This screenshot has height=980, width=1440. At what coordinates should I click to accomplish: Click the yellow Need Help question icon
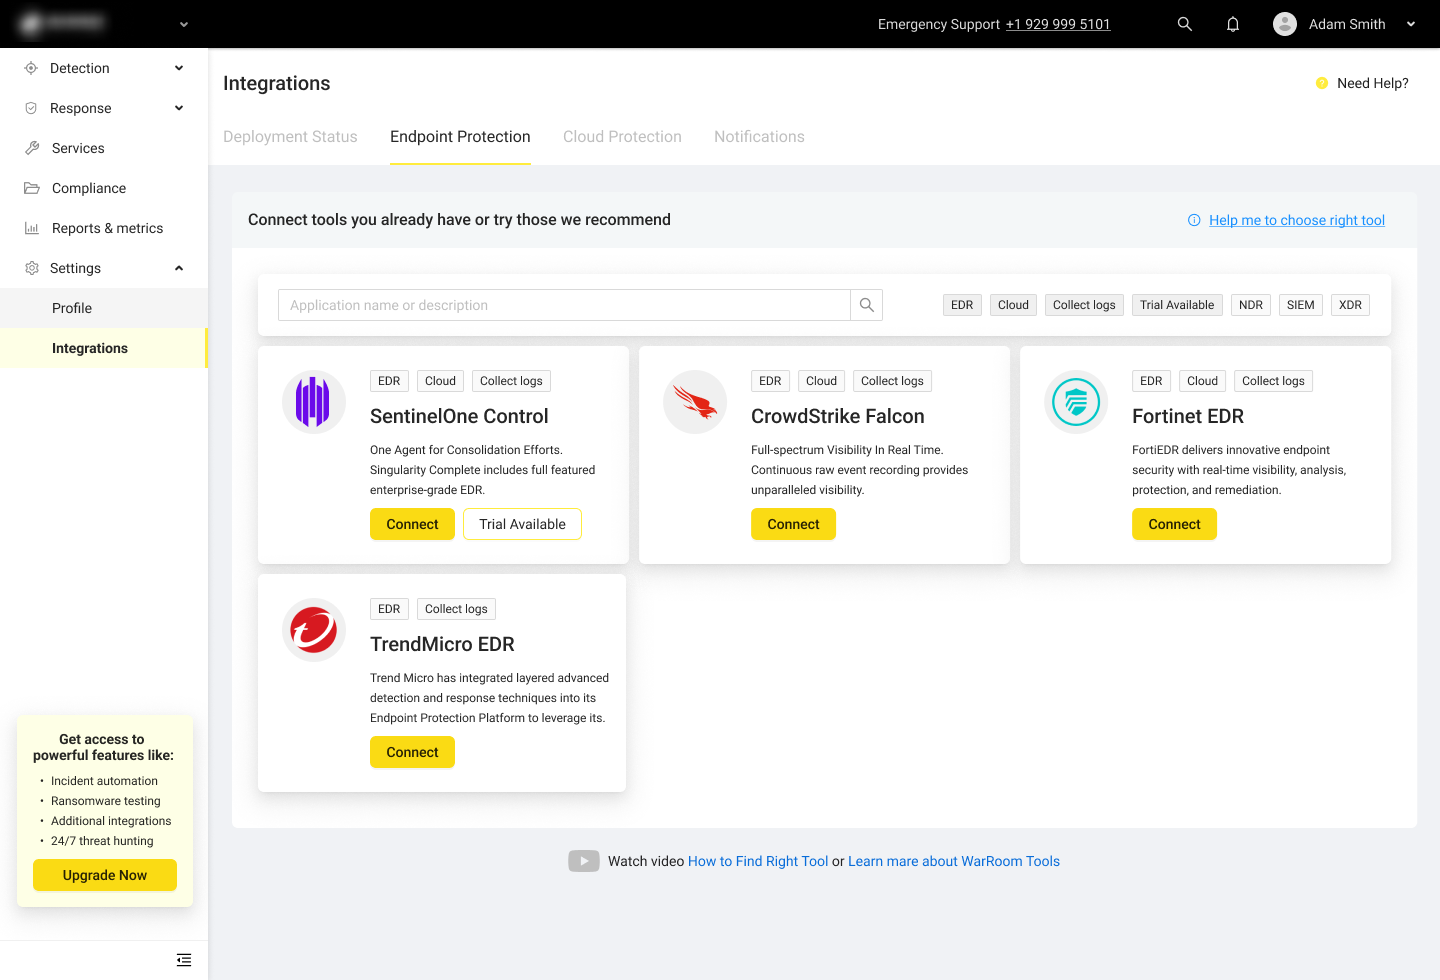[1322, 83]
